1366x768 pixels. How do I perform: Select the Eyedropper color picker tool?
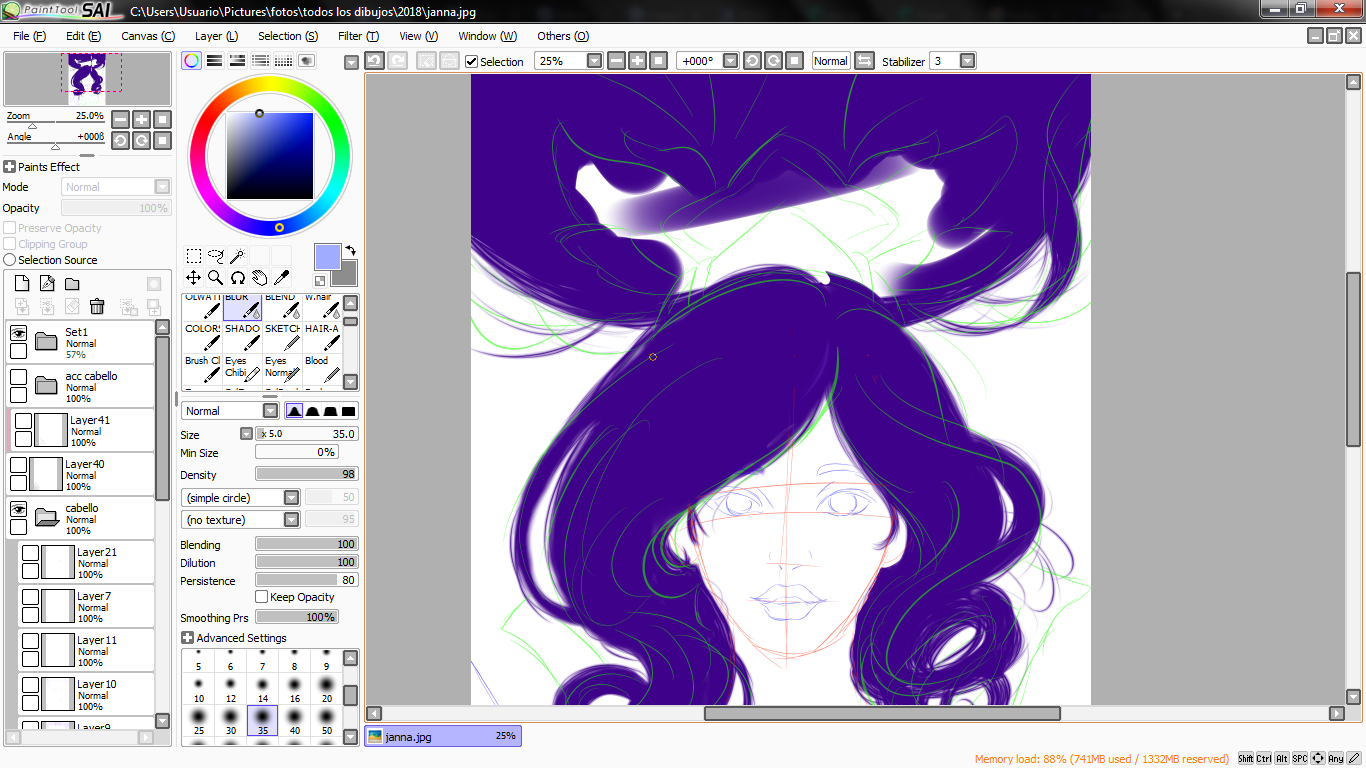(x=282, y=278)
